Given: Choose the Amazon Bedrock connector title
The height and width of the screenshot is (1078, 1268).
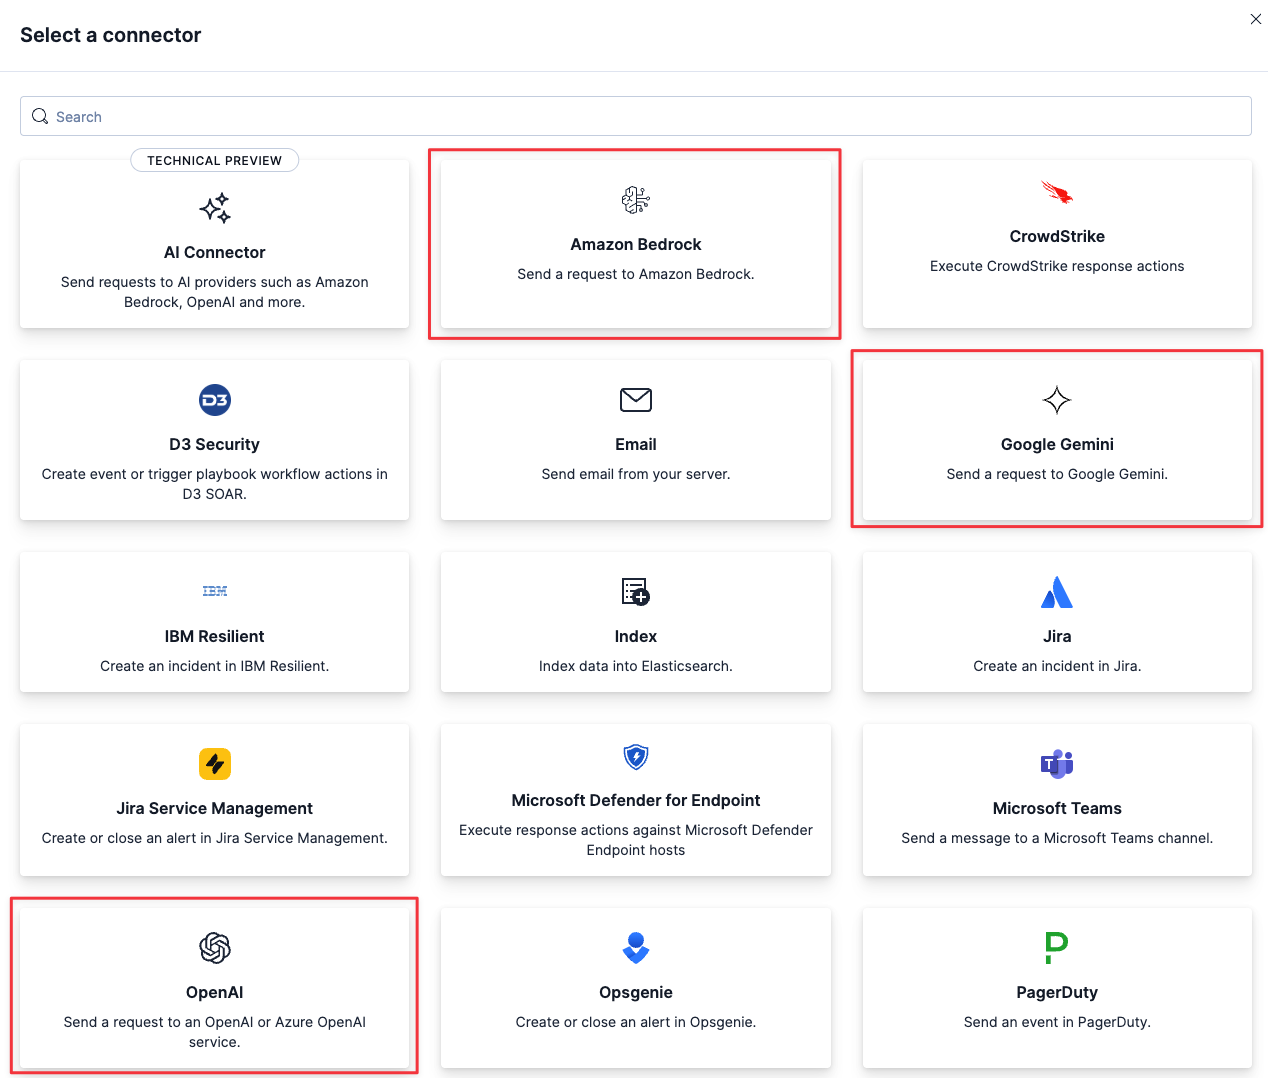Looking at the screenshot, I should click(x=636, y=244).
